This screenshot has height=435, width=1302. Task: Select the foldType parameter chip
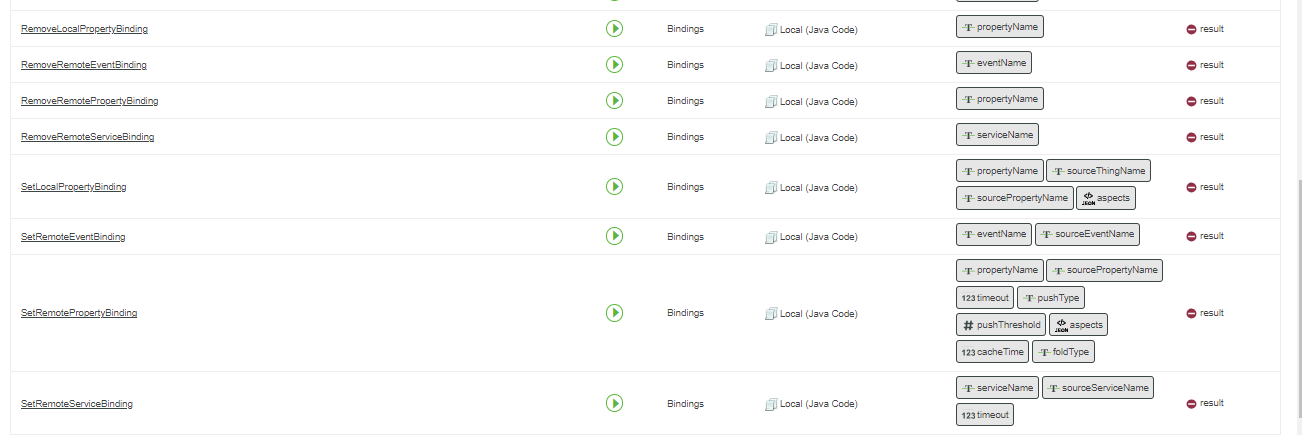1063,352
